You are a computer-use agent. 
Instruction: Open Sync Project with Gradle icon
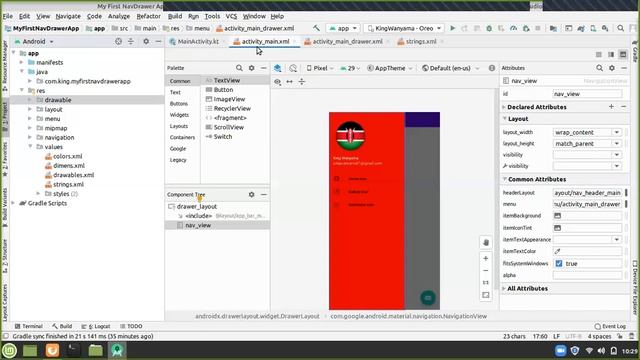(x=581, y=28)
